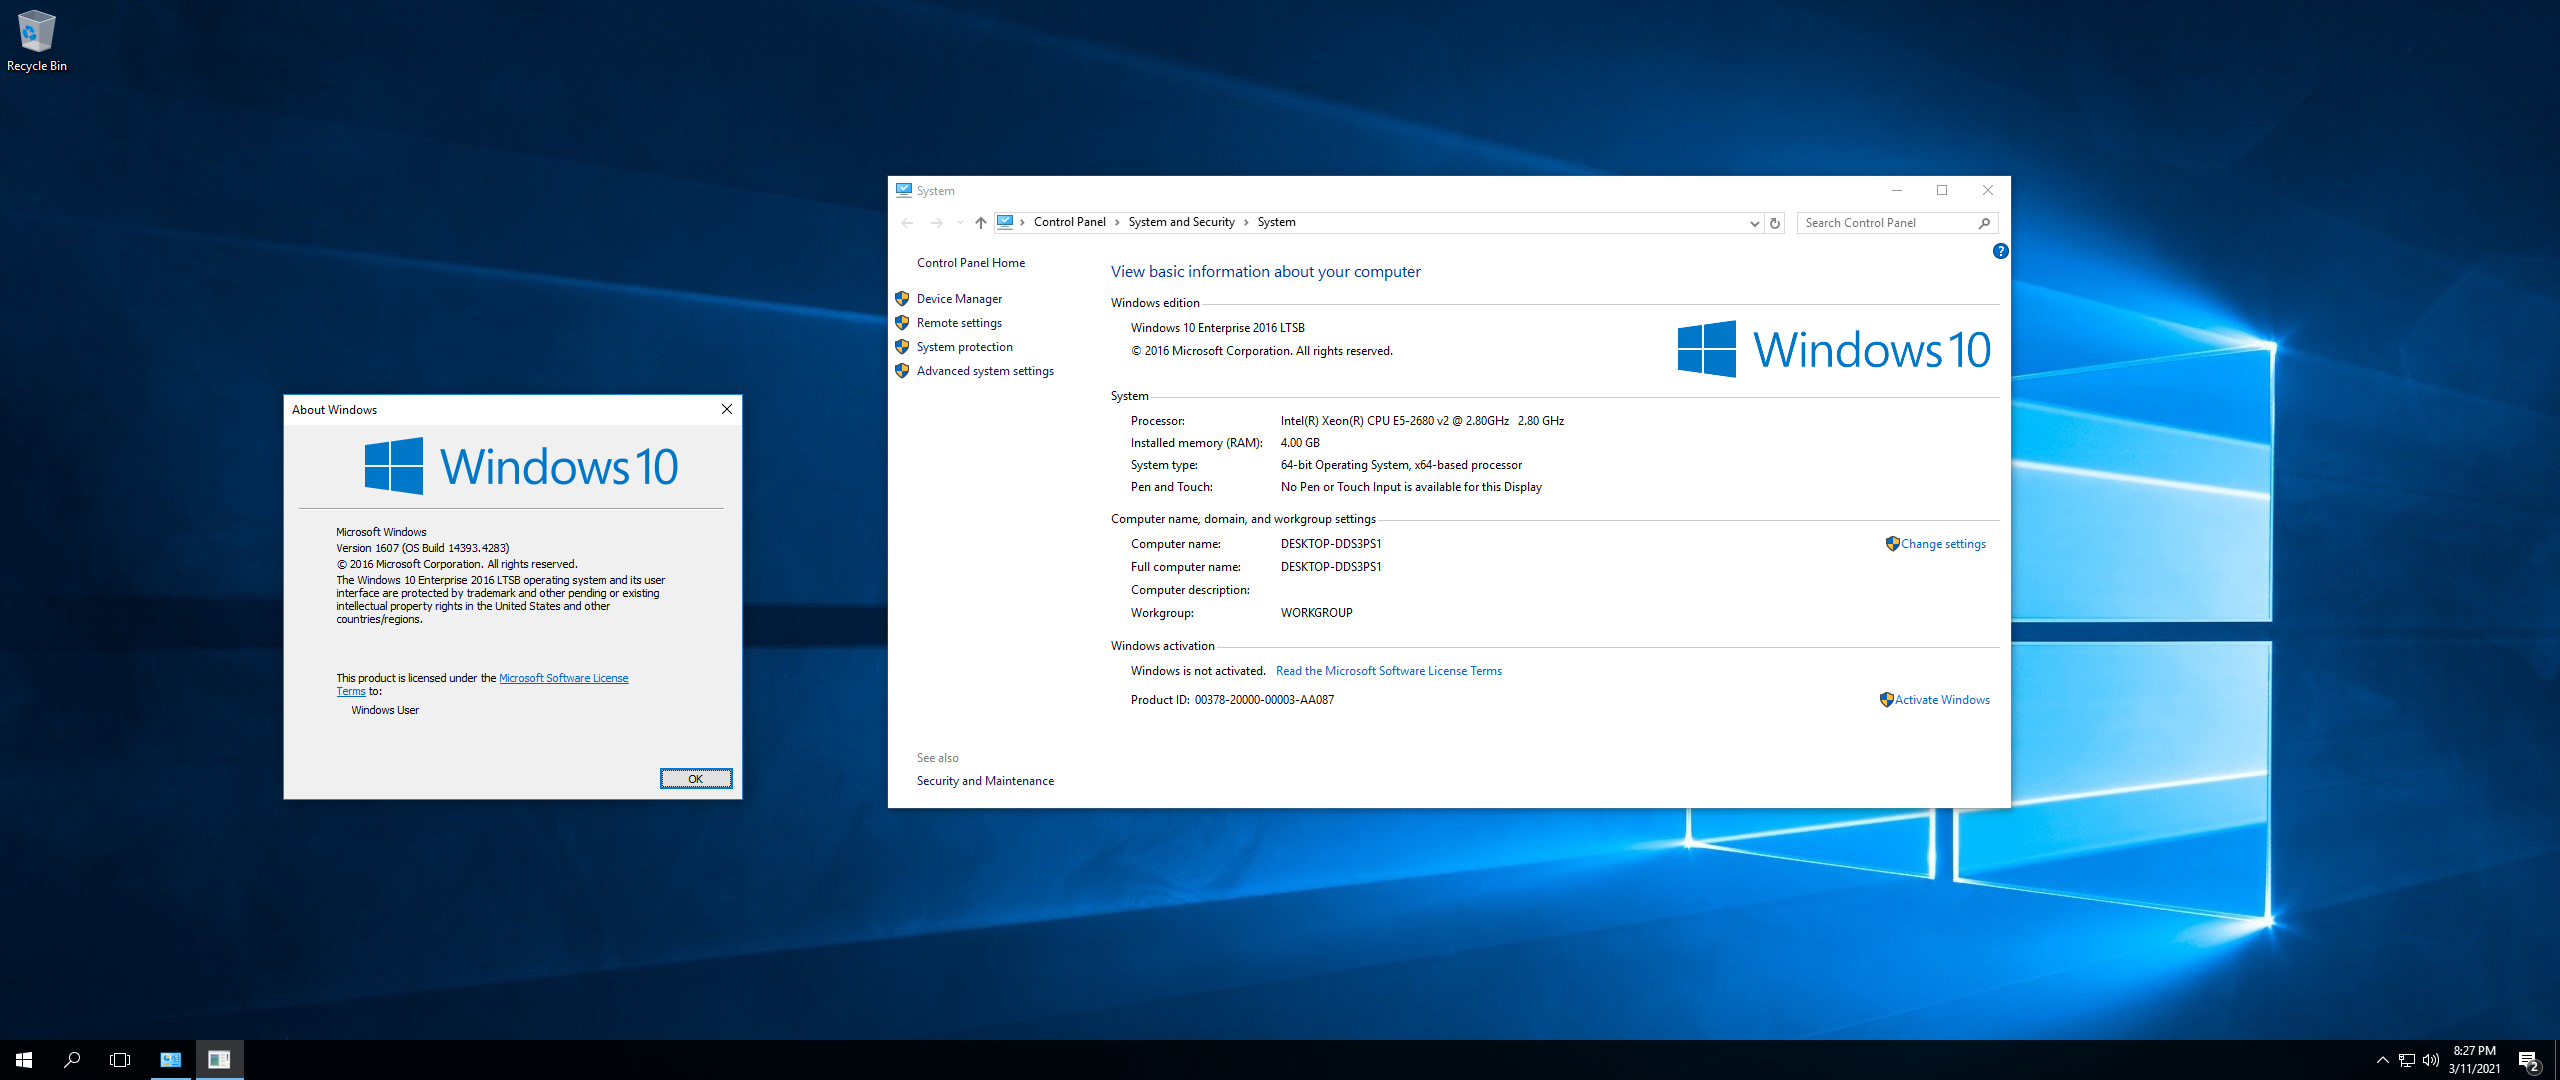2560x1080 pixels.
Task: Click the Show desktop strip on taskbar
Action: coord(2557,1060)
